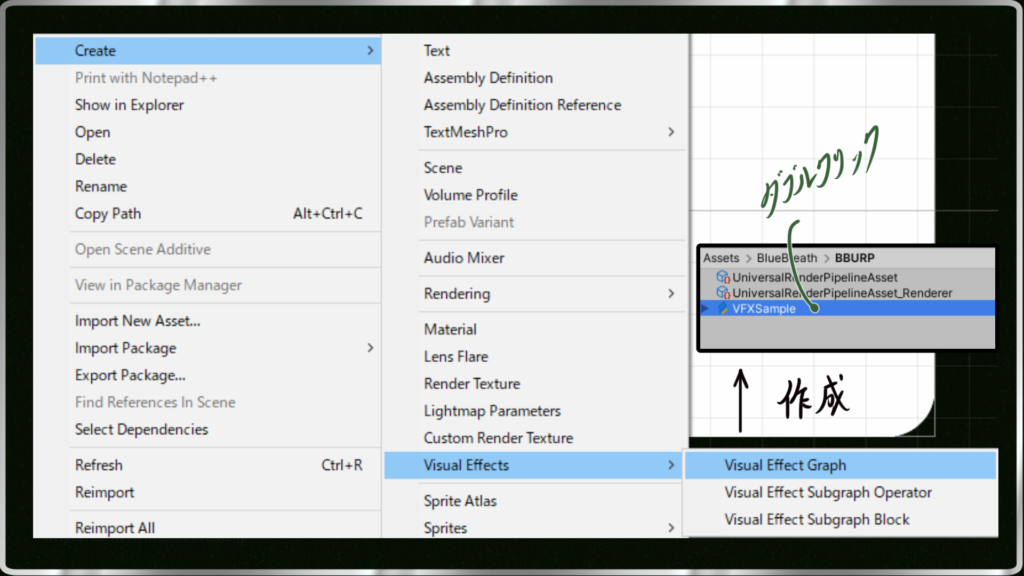Image resolution: width=1024 pixels, height=576 pixels.
Task: Expand the VFXSample asset foldout triangle
Action: (x=706, y=309)
